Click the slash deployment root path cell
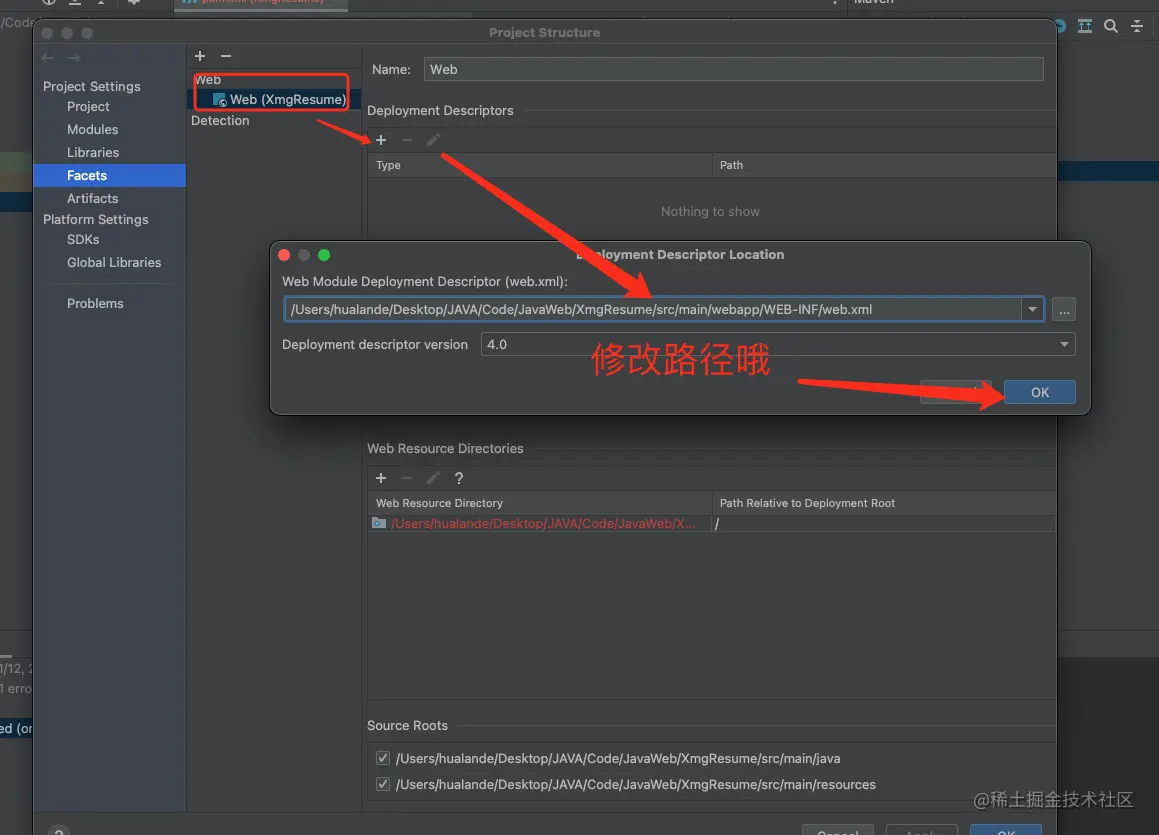 (x=884, y=523)
